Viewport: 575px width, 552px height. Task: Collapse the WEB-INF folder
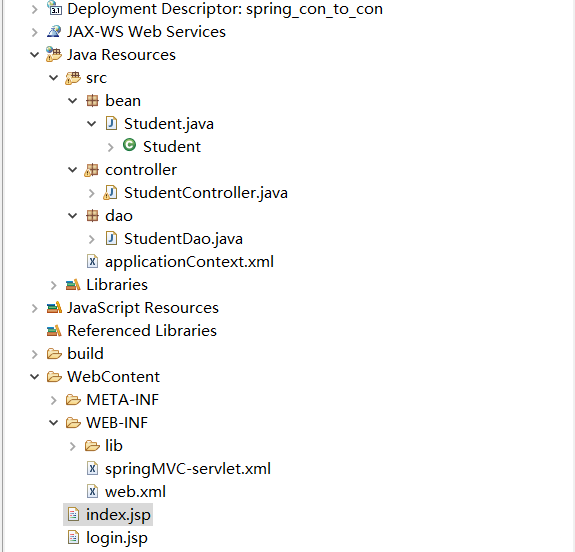[x=54, y=423]
